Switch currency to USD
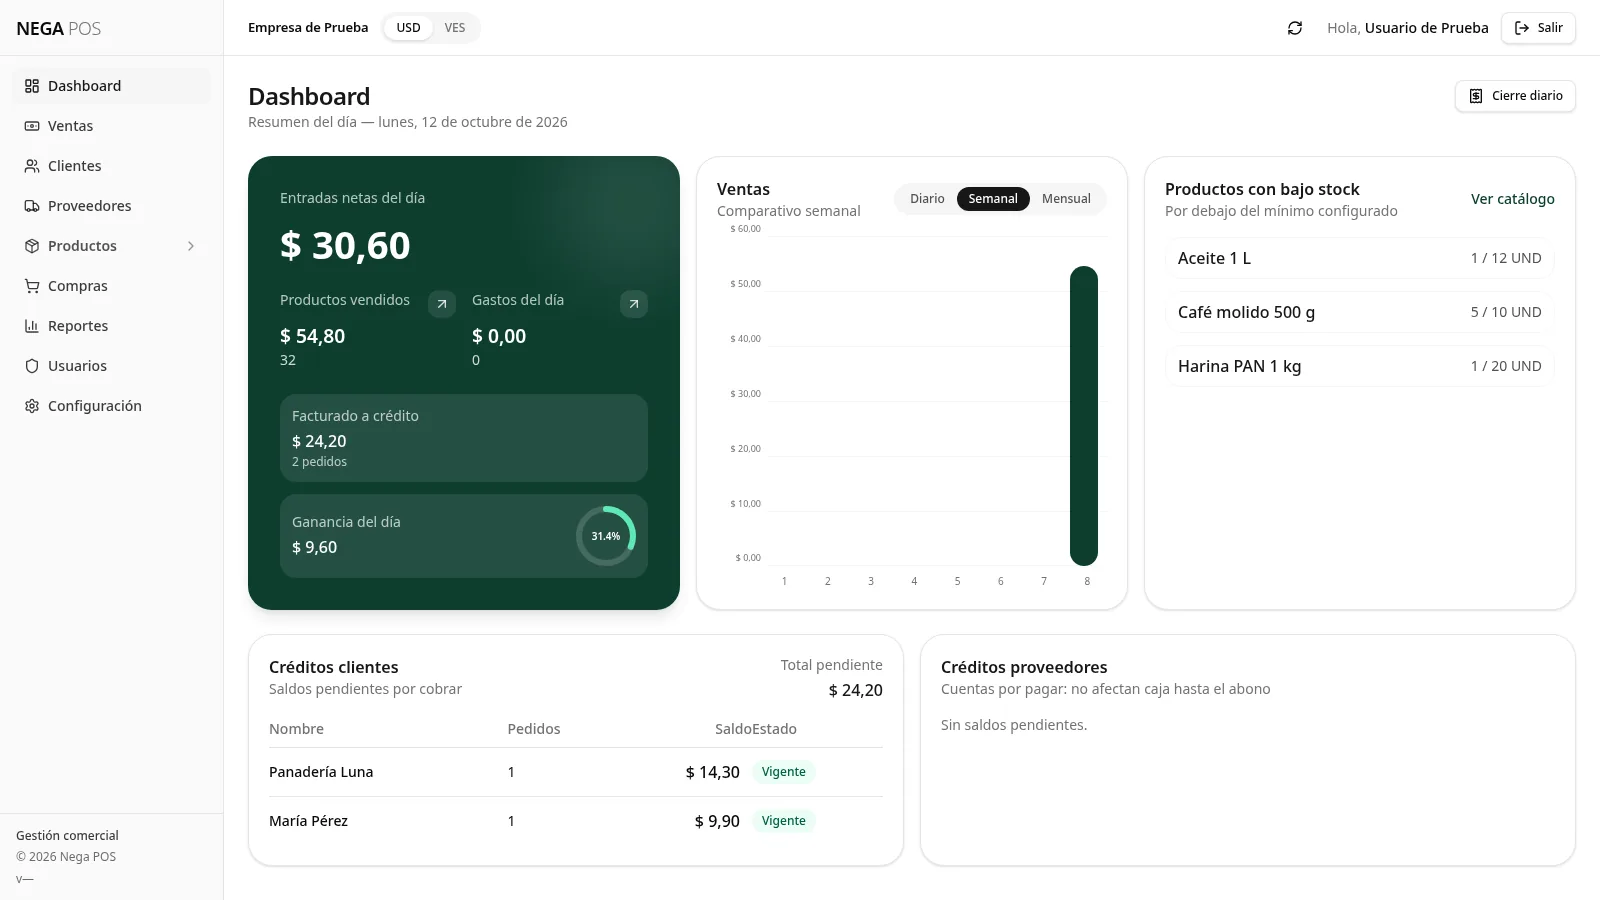 tap(408, 28)
